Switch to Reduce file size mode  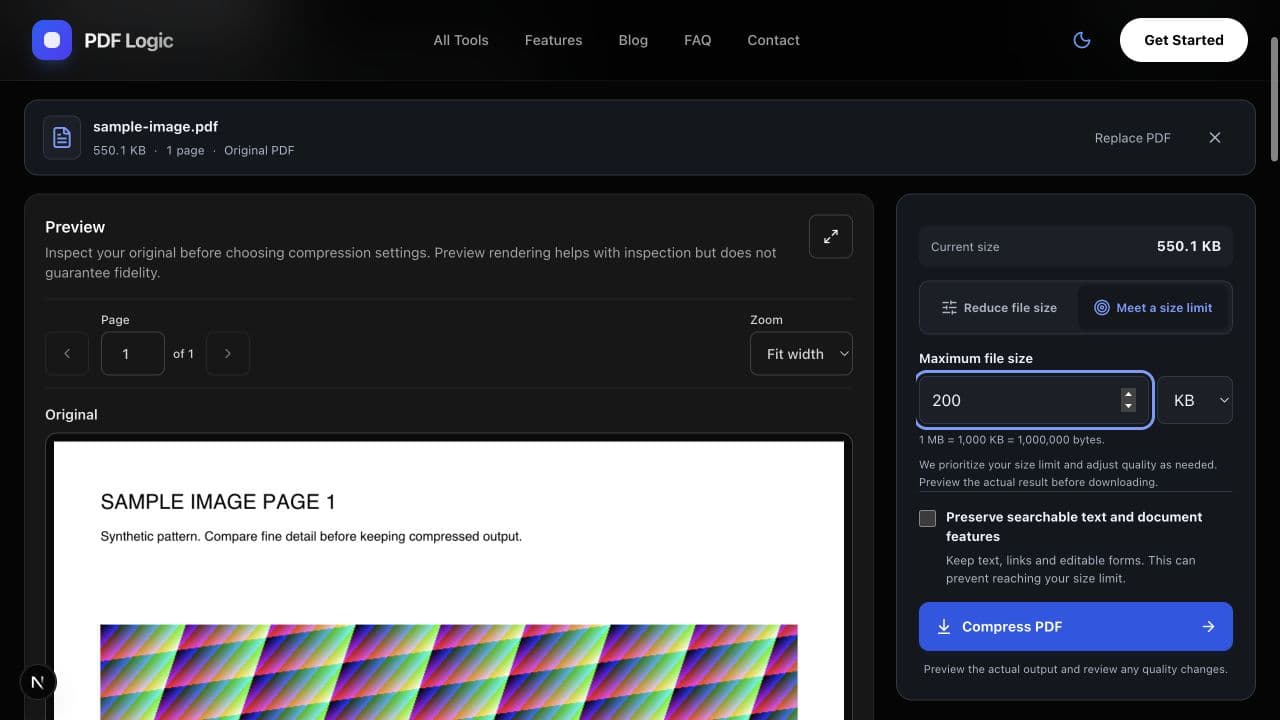(x=999, y=308)
